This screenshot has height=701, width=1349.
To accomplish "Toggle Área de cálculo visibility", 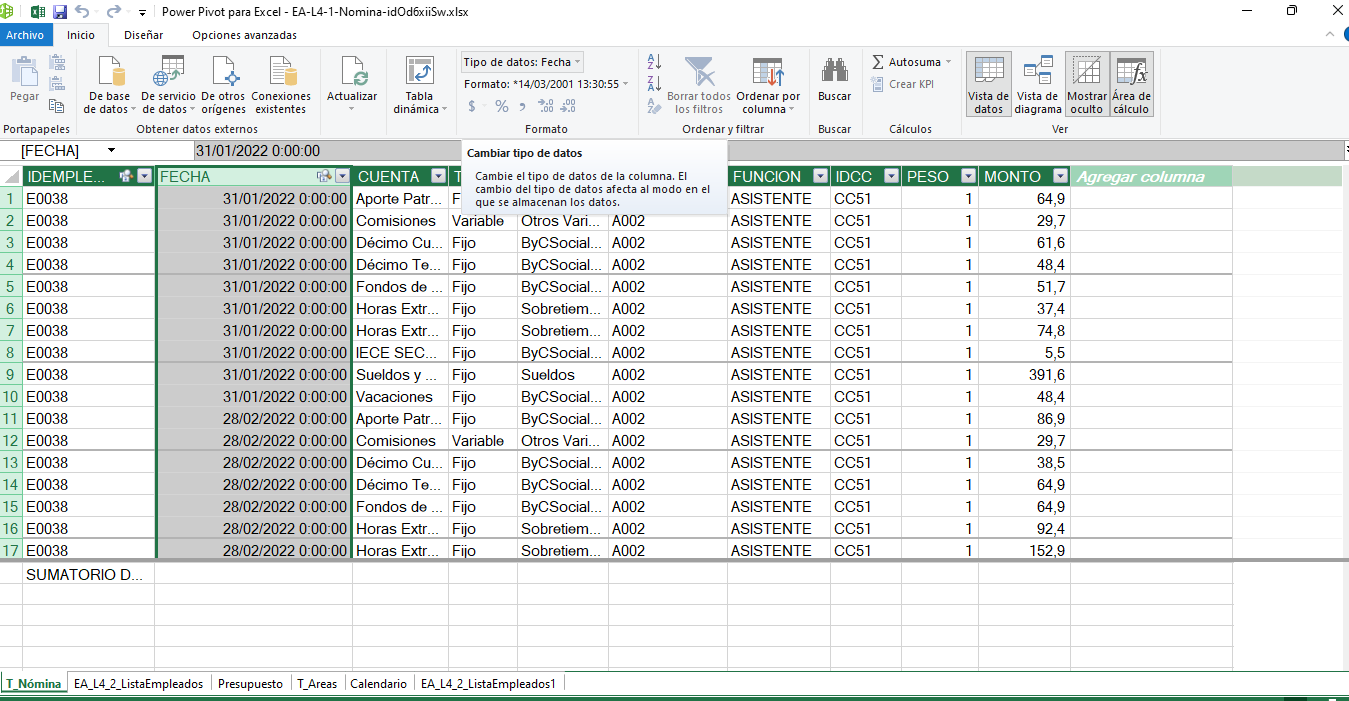I will [1131, 73].
